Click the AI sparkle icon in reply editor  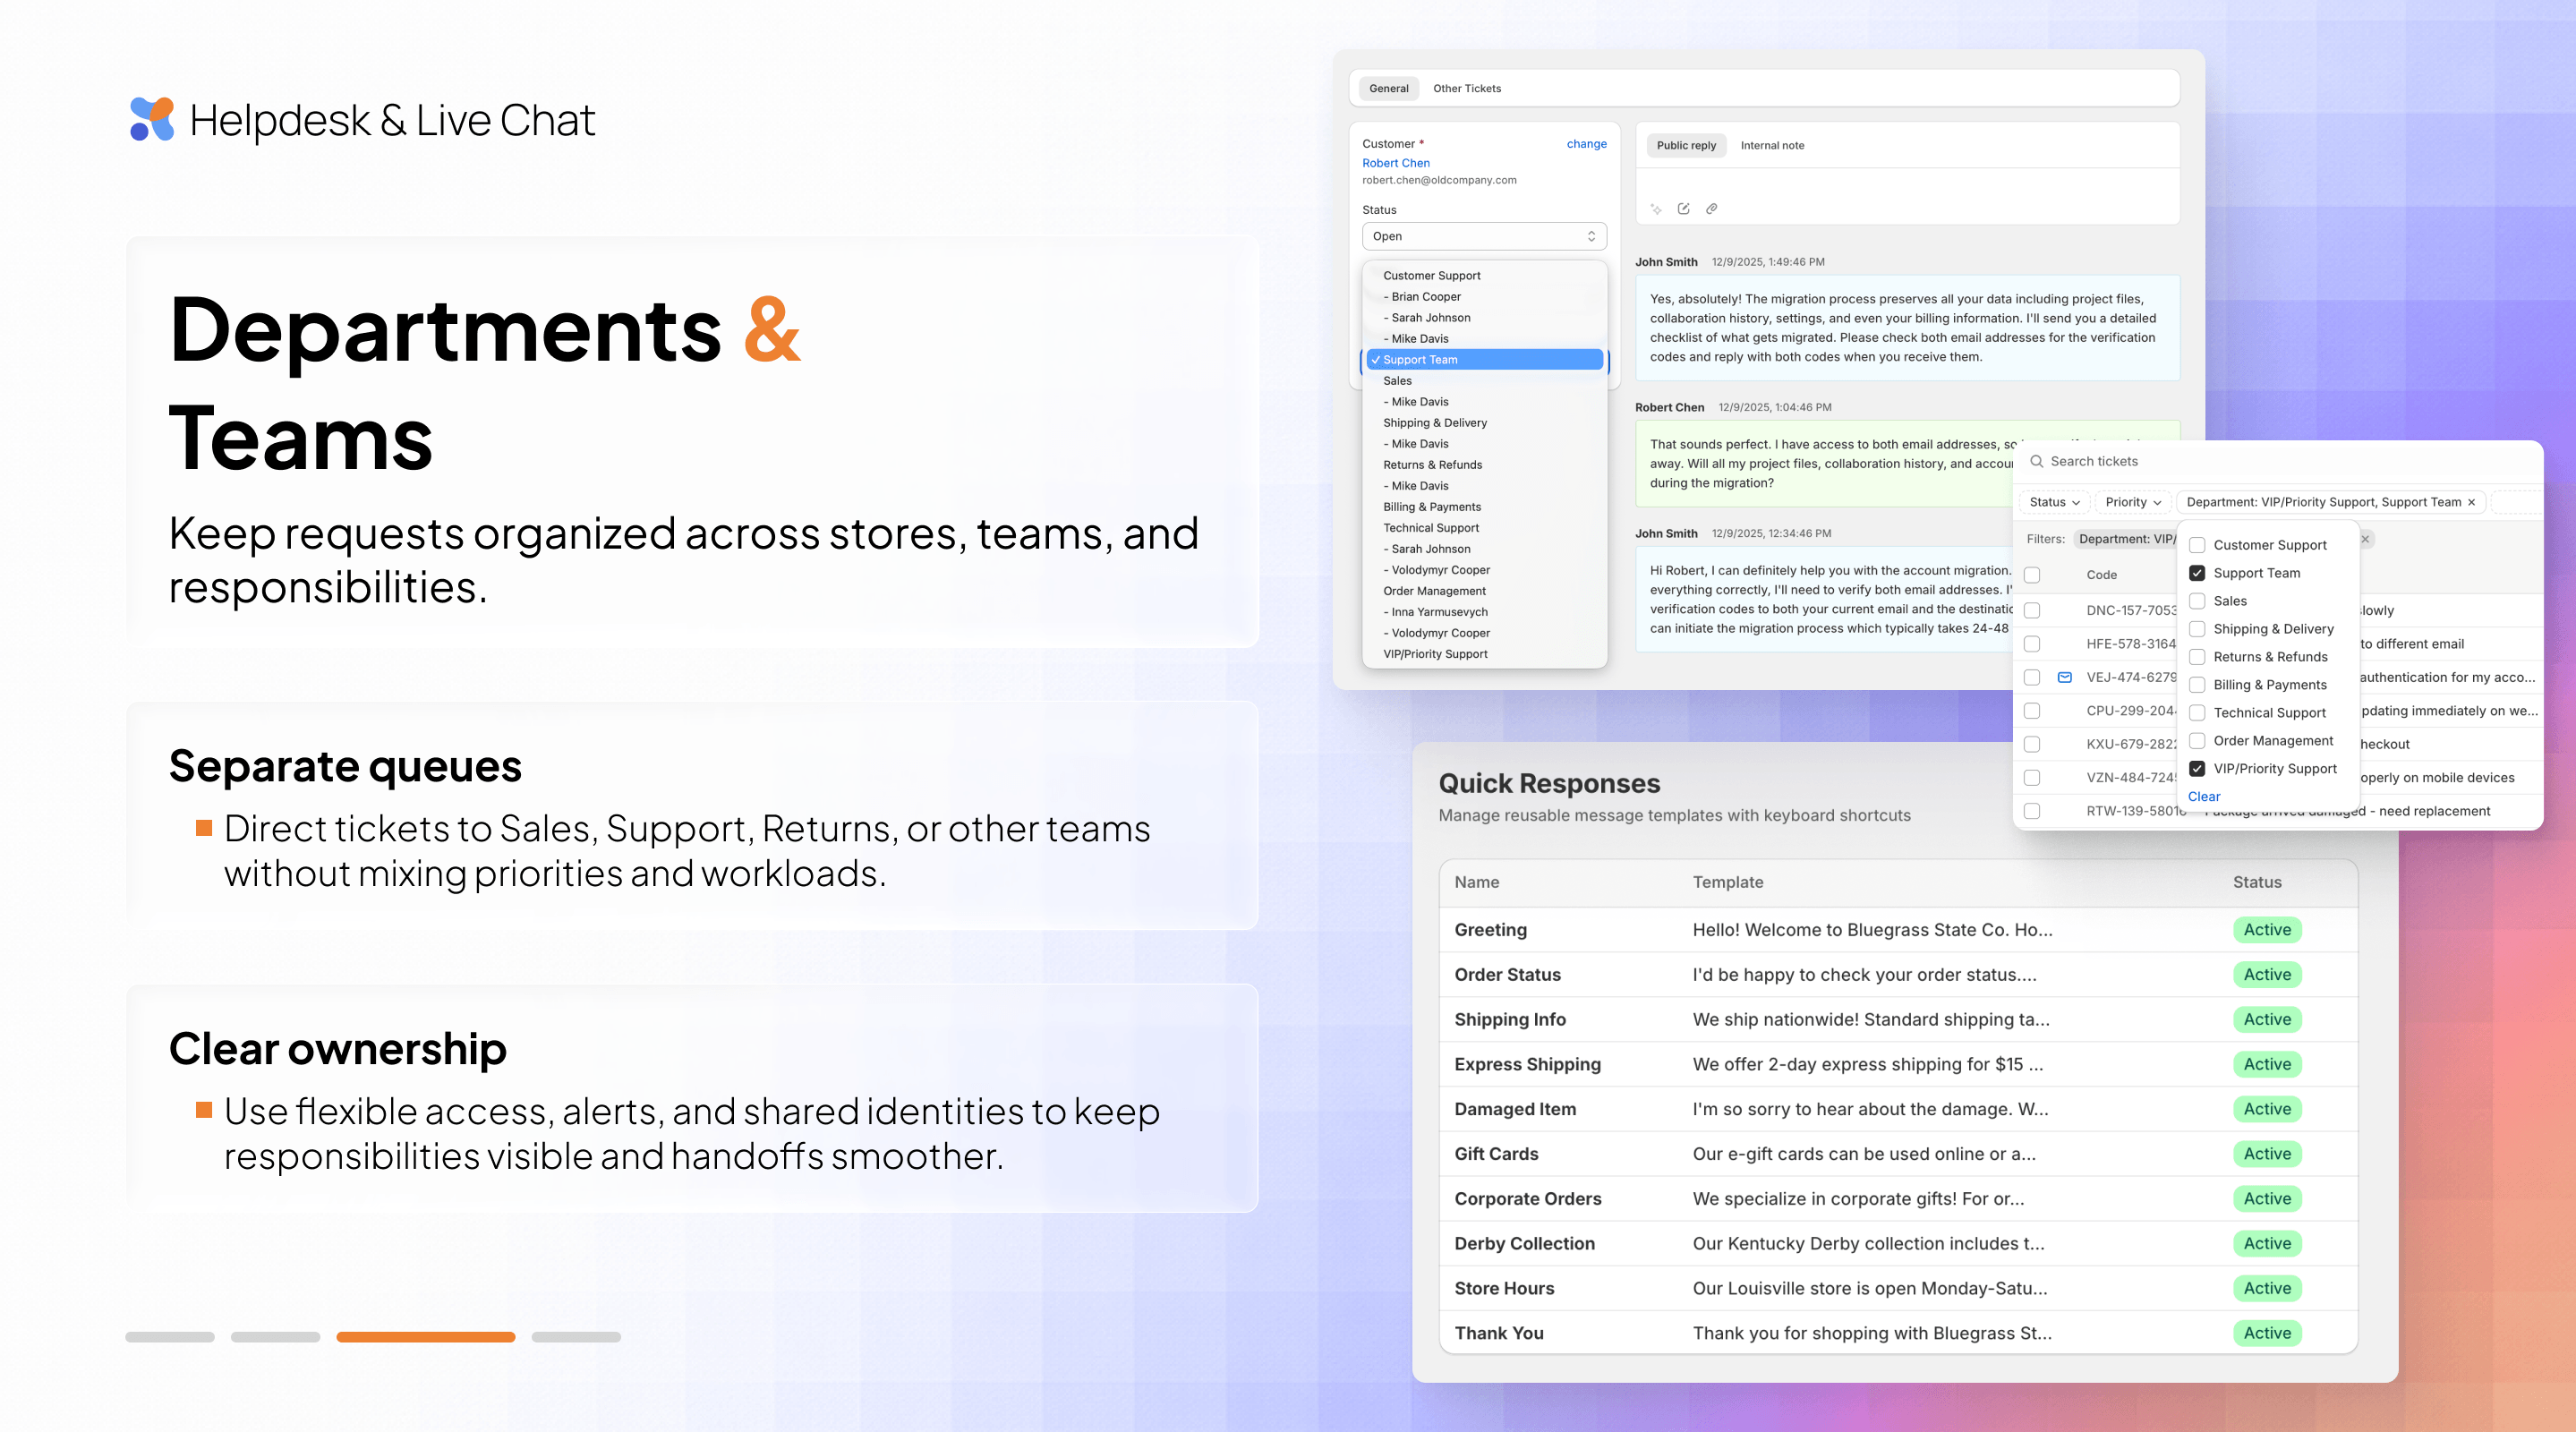click(1656, 209)
